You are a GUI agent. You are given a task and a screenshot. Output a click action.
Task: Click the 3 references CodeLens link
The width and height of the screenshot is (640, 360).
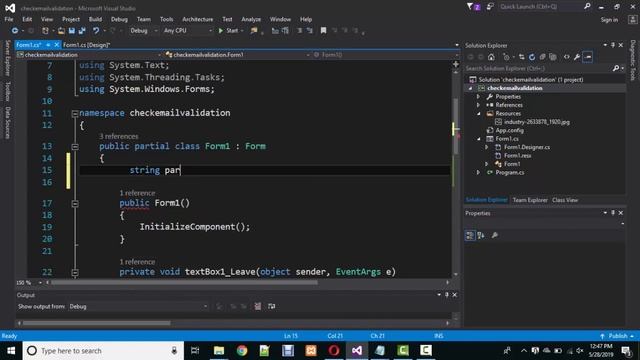coord(118,136)
